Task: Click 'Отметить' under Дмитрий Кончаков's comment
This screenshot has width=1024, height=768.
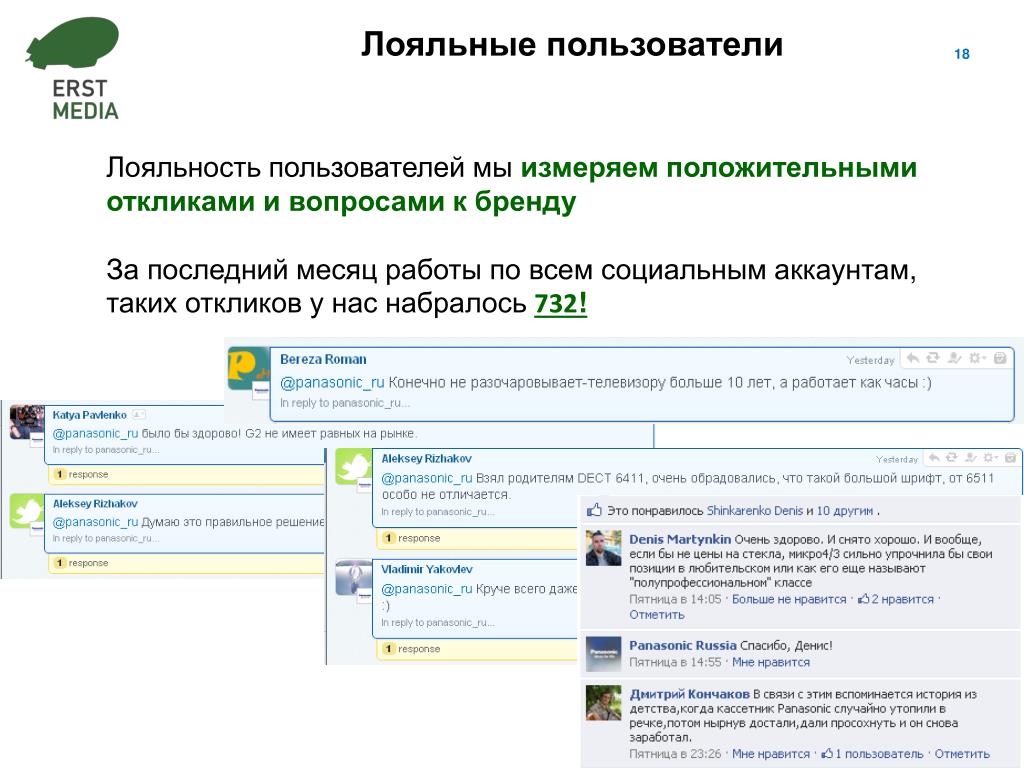Action: click(962, 754)
